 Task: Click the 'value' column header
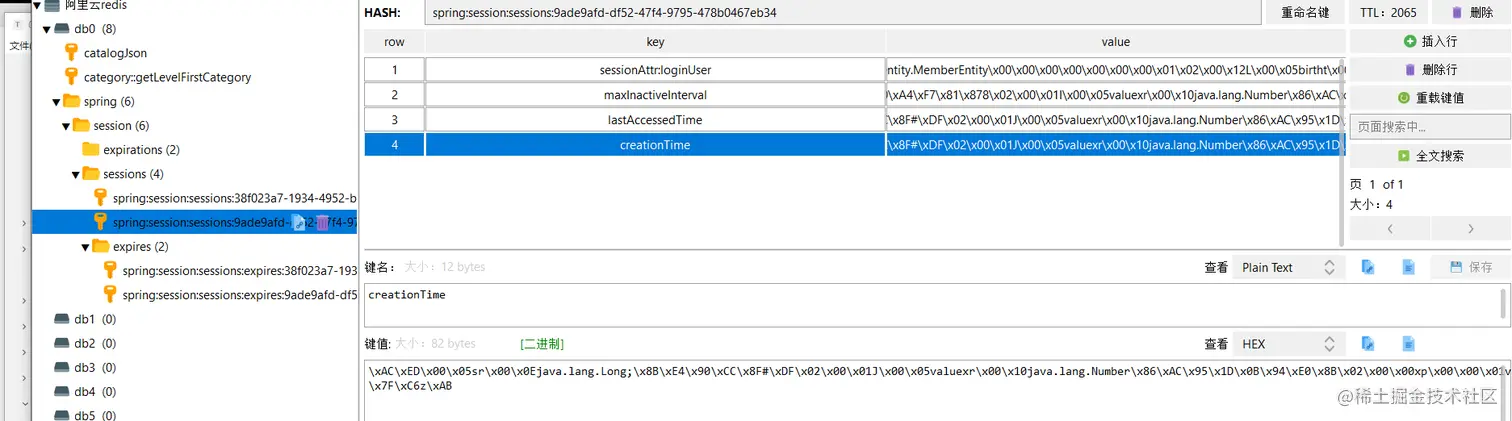click(1115, 42)
